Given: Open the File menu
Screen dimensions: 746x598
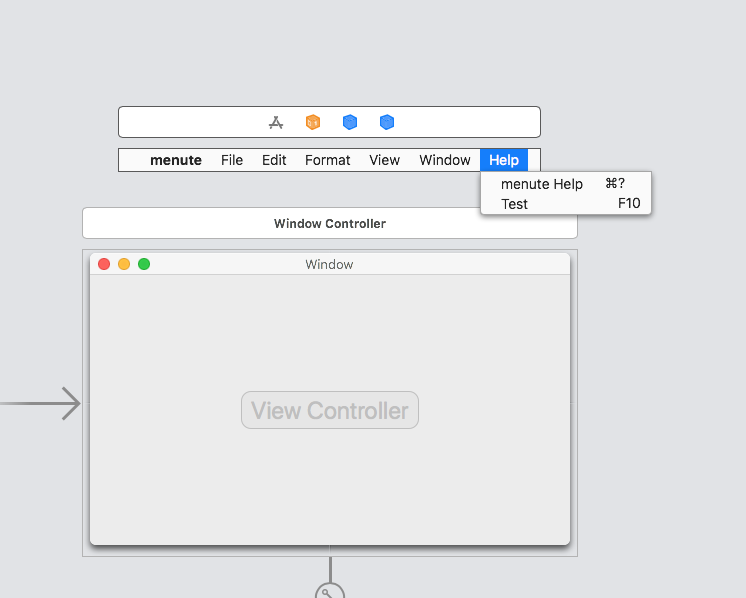Looking at the screenshot, I should [232, 160].
